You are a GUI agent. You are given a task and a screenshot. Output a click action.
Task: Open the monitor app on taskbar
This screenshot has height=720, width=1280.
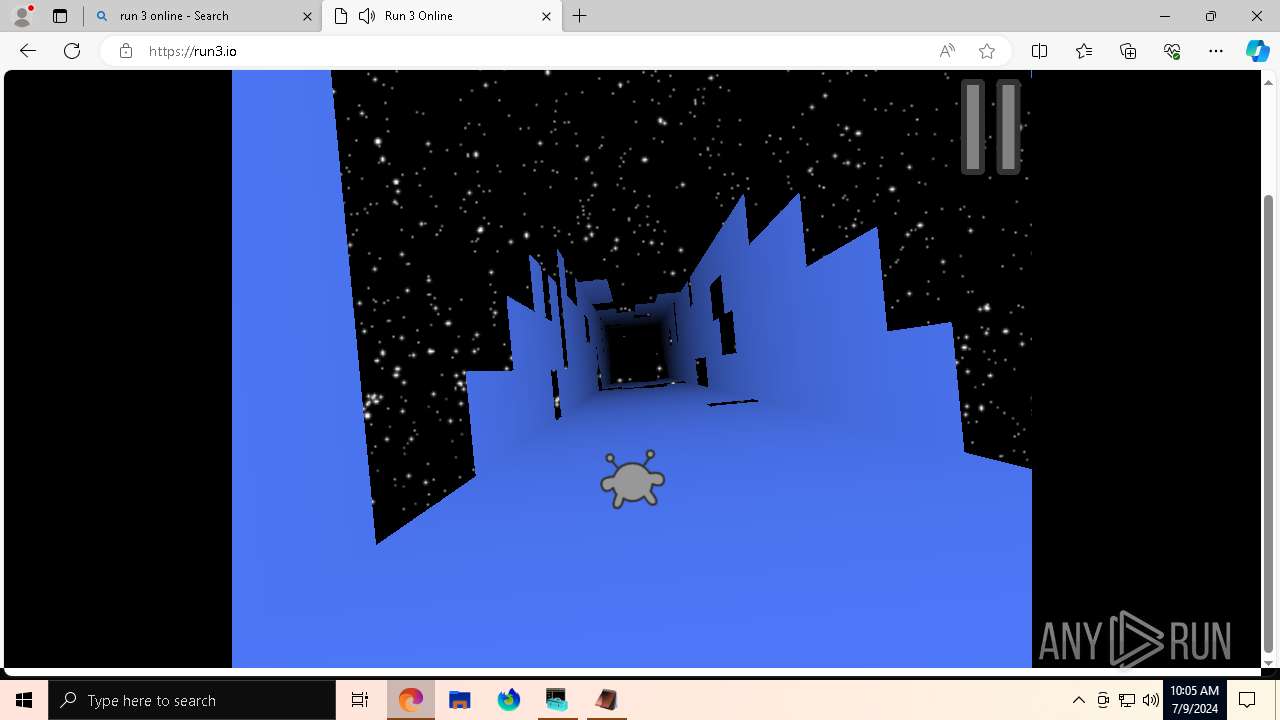tap(557, 700)
